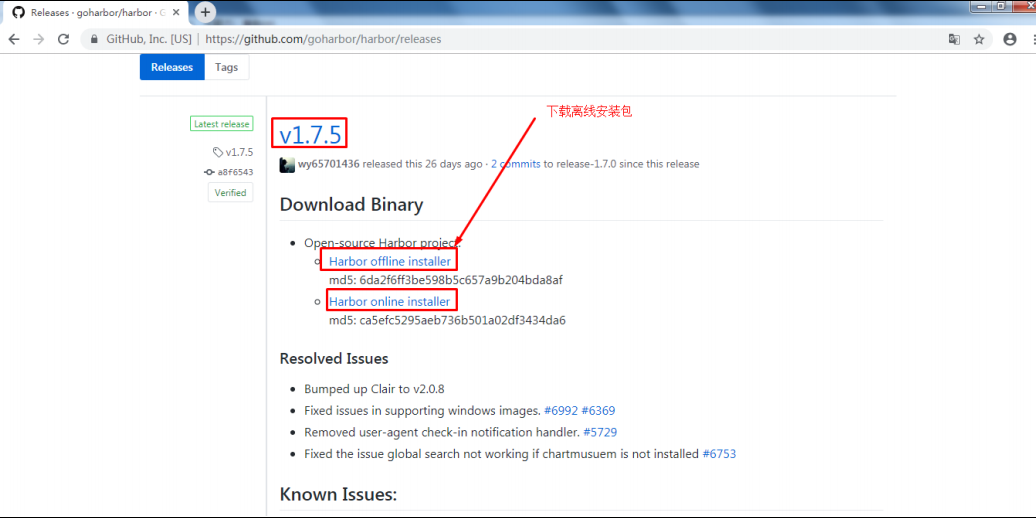Open issue #6753 link
The image size is (1036, 518).
tap(719, 454)
